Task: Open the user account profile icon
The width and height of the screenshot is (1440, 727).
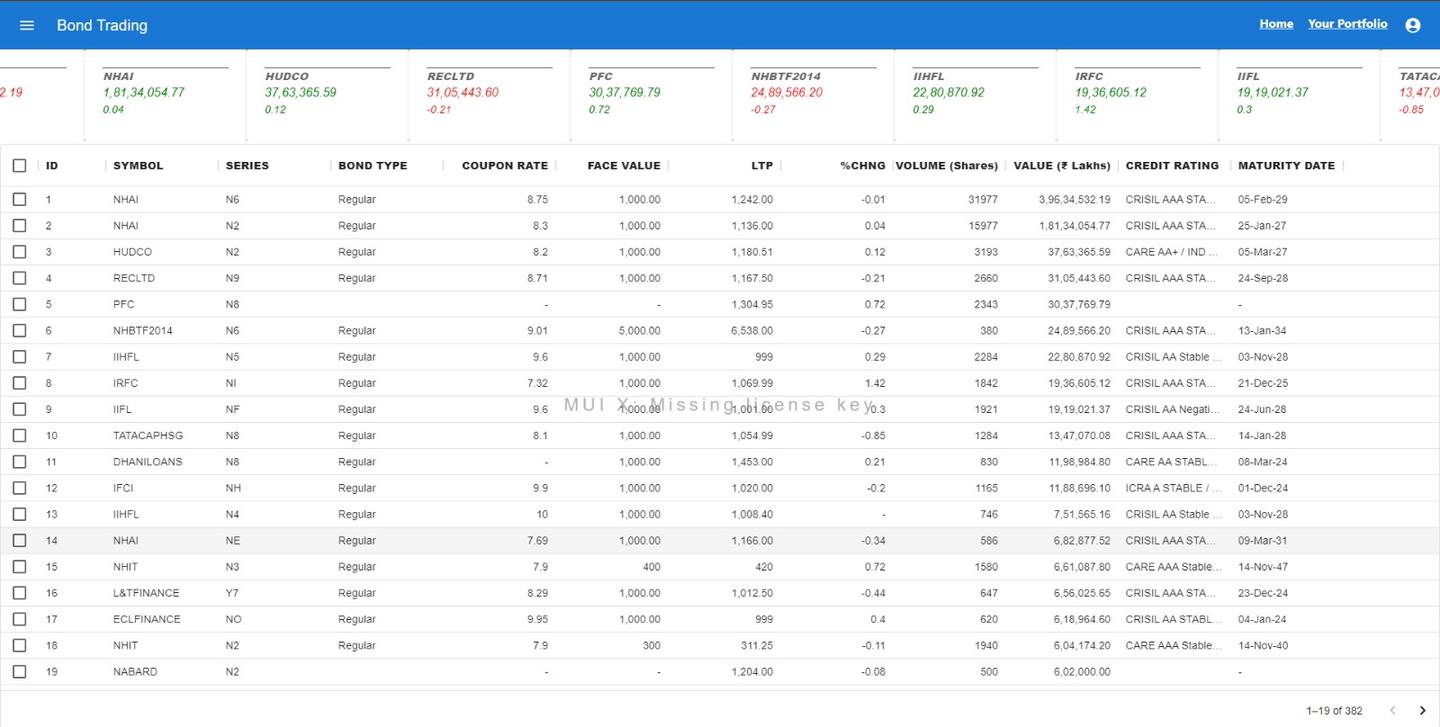Action: click(1413, 25)
